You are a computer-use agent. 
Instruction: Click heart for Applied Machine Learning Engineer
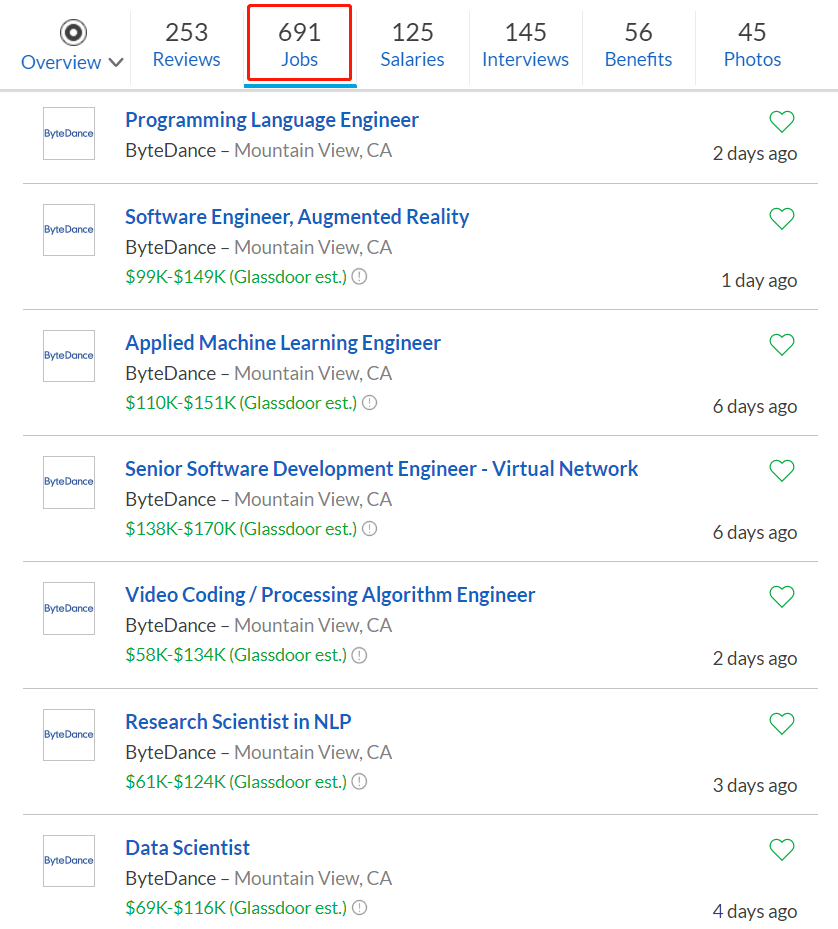tap(782, 345)
